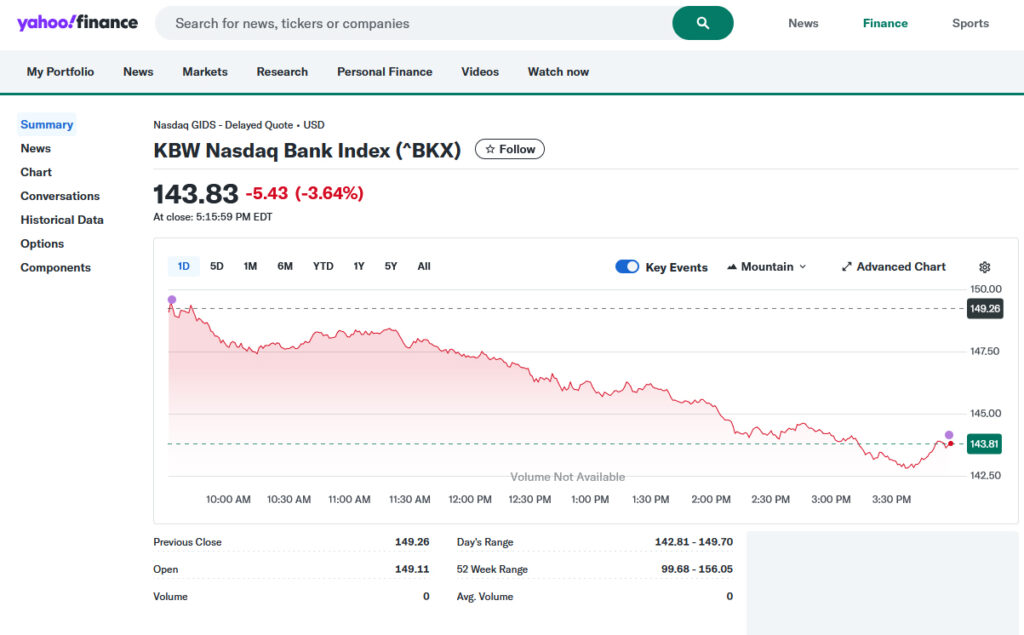The width and height of the screenshot is (1024, 635).
Task: Open chart settings gear icon
Action: 984,267
